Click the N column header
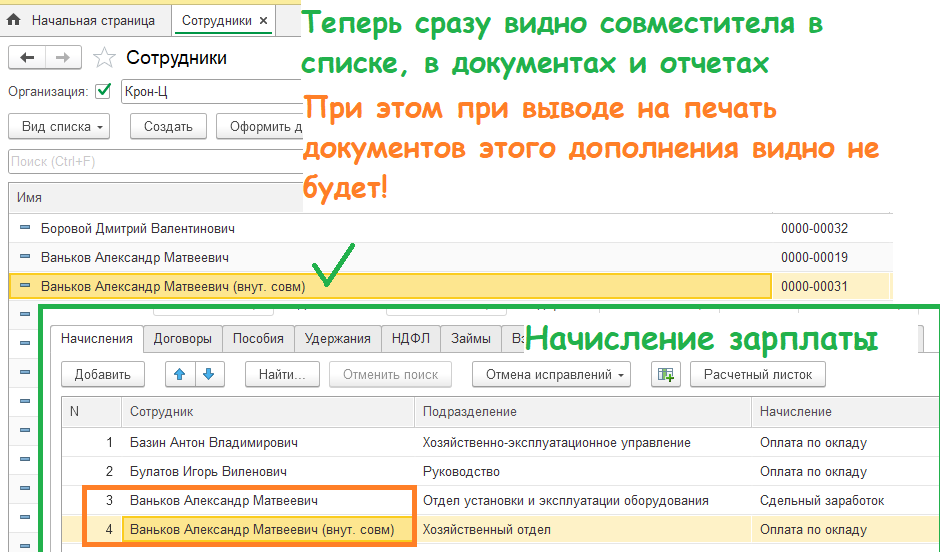The width and height of the screenshot is (940, 552). [x=92, y=412]
